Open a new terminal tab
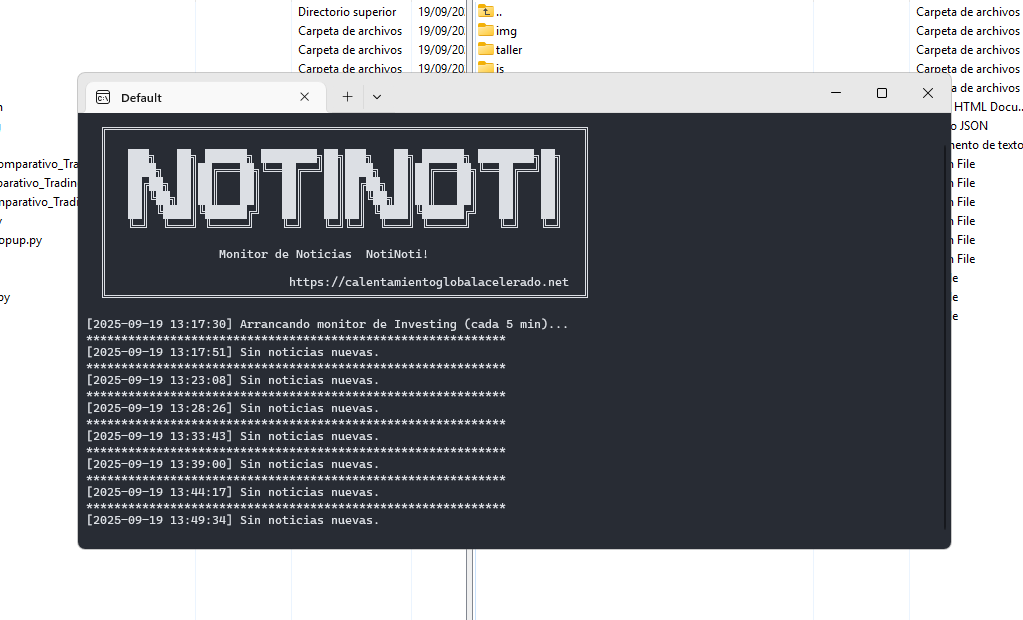This screenshot has width=1023, height=620. point(347,97)
